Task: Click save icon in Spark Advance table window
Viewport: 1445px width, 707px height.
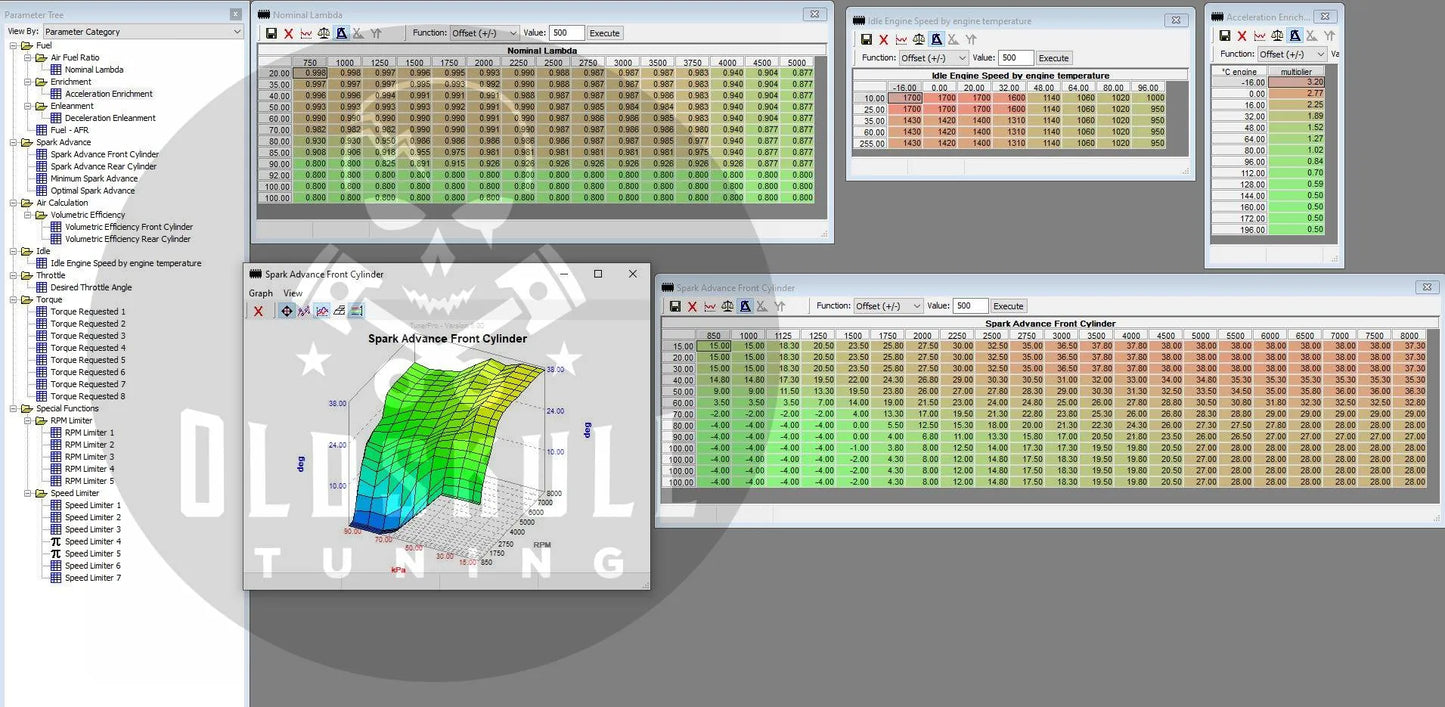Action: coord(675,306)
